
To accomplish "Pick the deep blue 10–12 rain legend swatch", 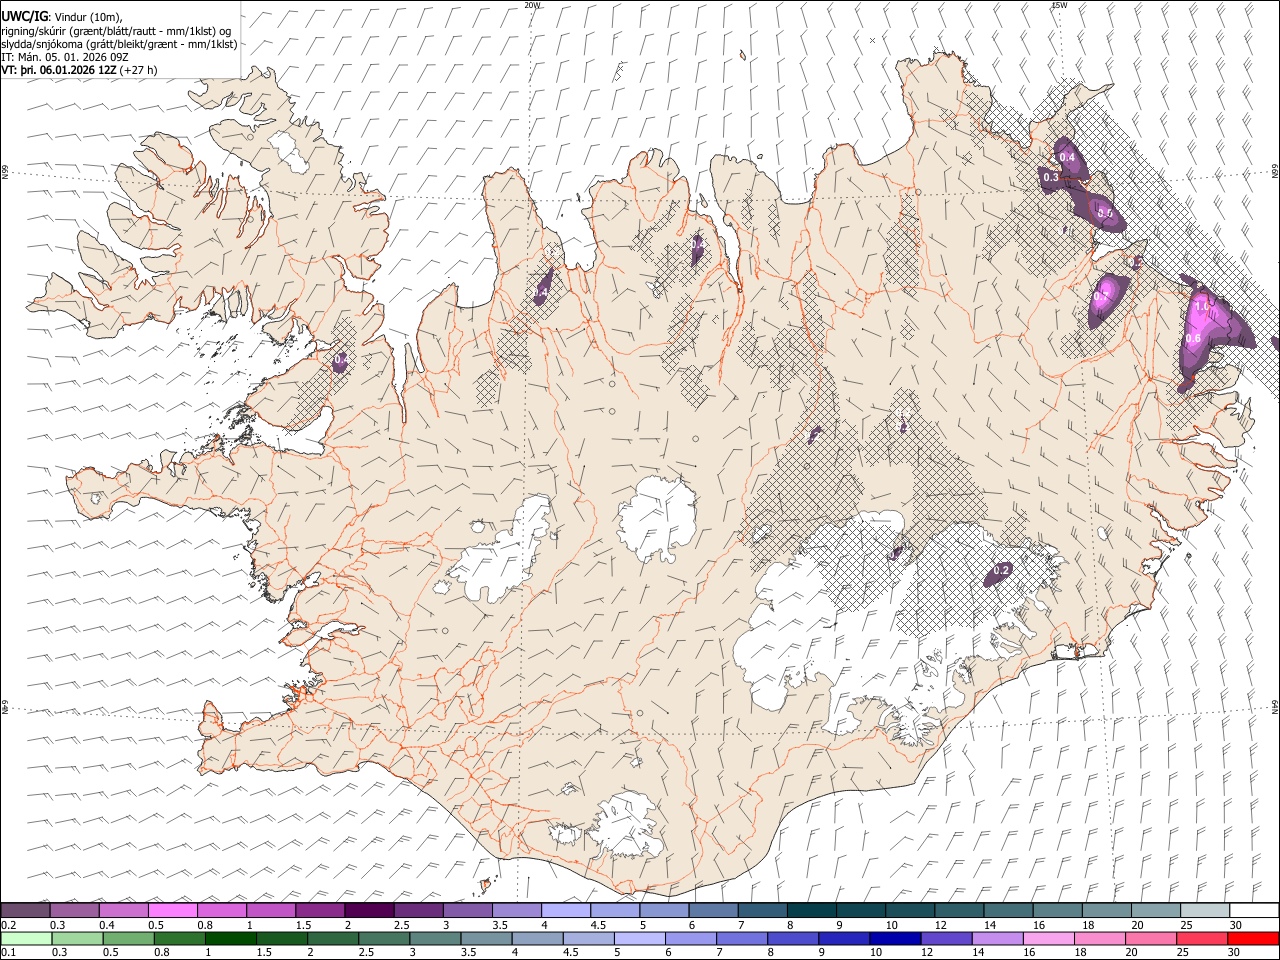I will click(895, 938).
